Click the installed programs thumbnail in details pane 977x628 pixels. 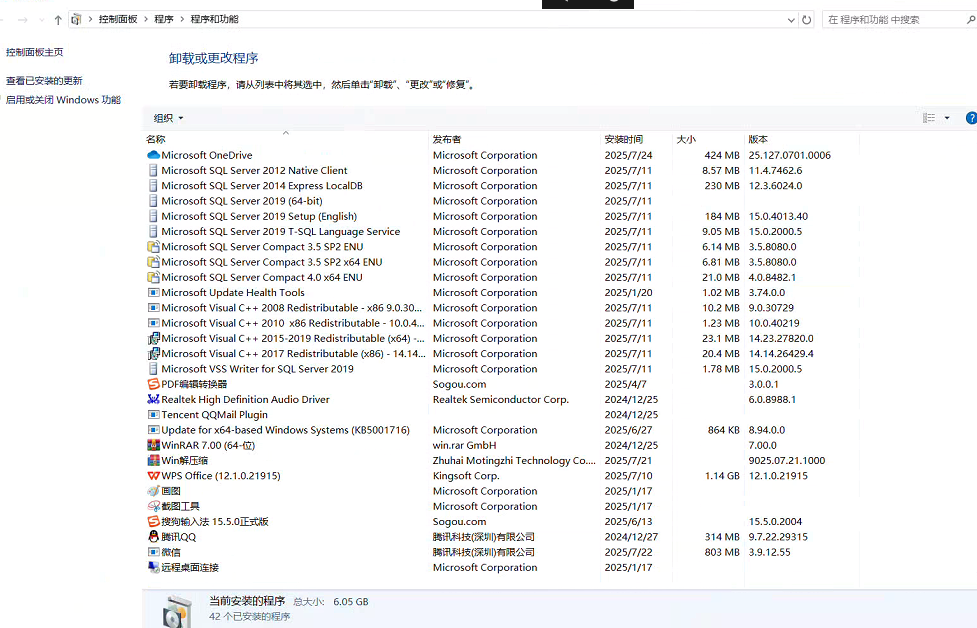(x=176, y=611)
